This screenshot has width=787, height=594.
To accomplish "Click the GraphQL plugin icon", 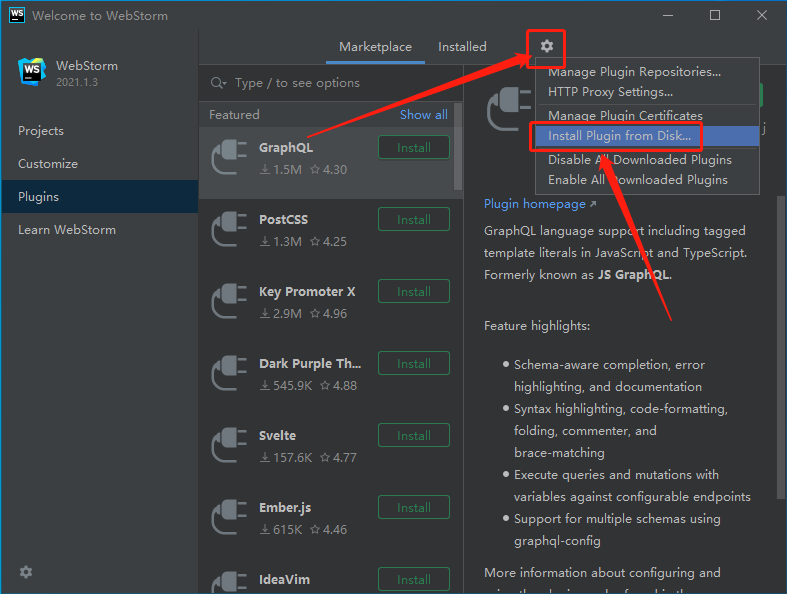I will point(229,157).
